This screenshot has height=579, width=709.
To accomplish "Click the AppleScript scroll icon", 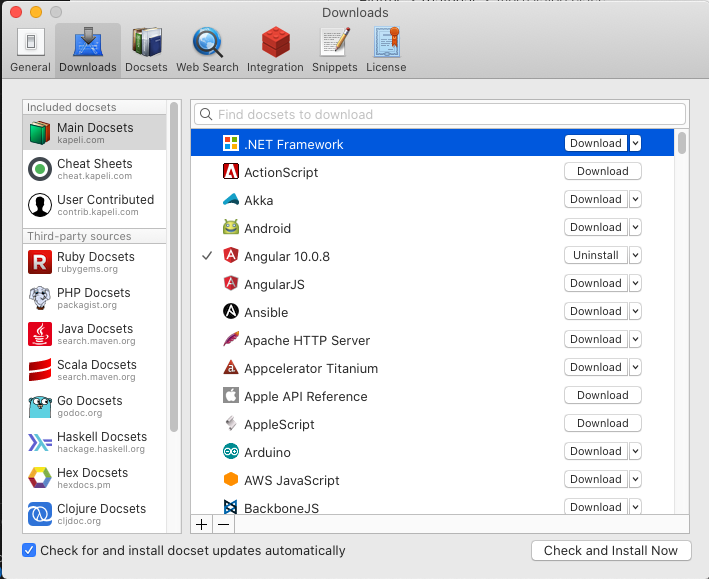I will 231,423.
